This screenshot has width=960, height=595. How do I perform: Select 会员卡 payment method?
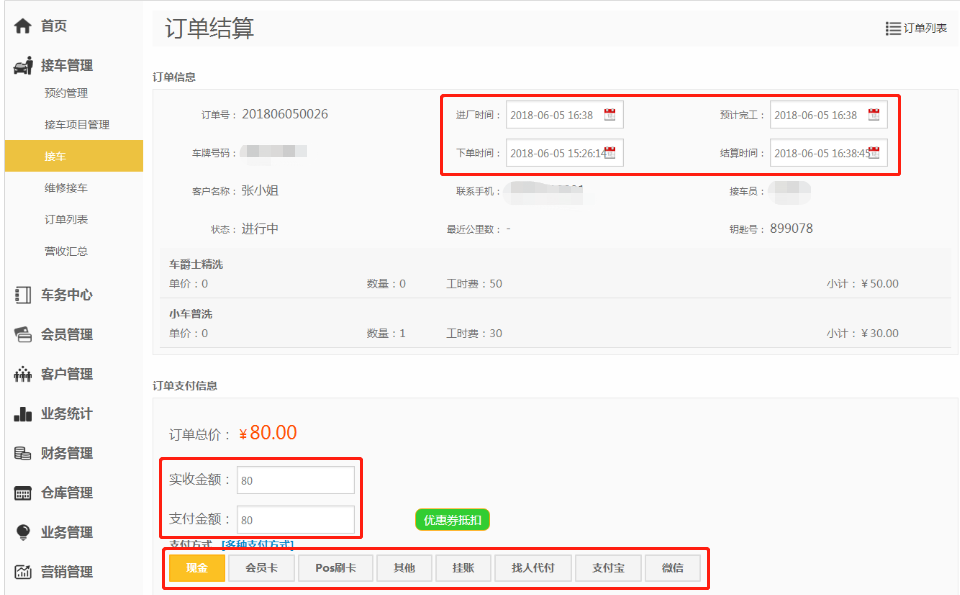(x=261, y=568)
